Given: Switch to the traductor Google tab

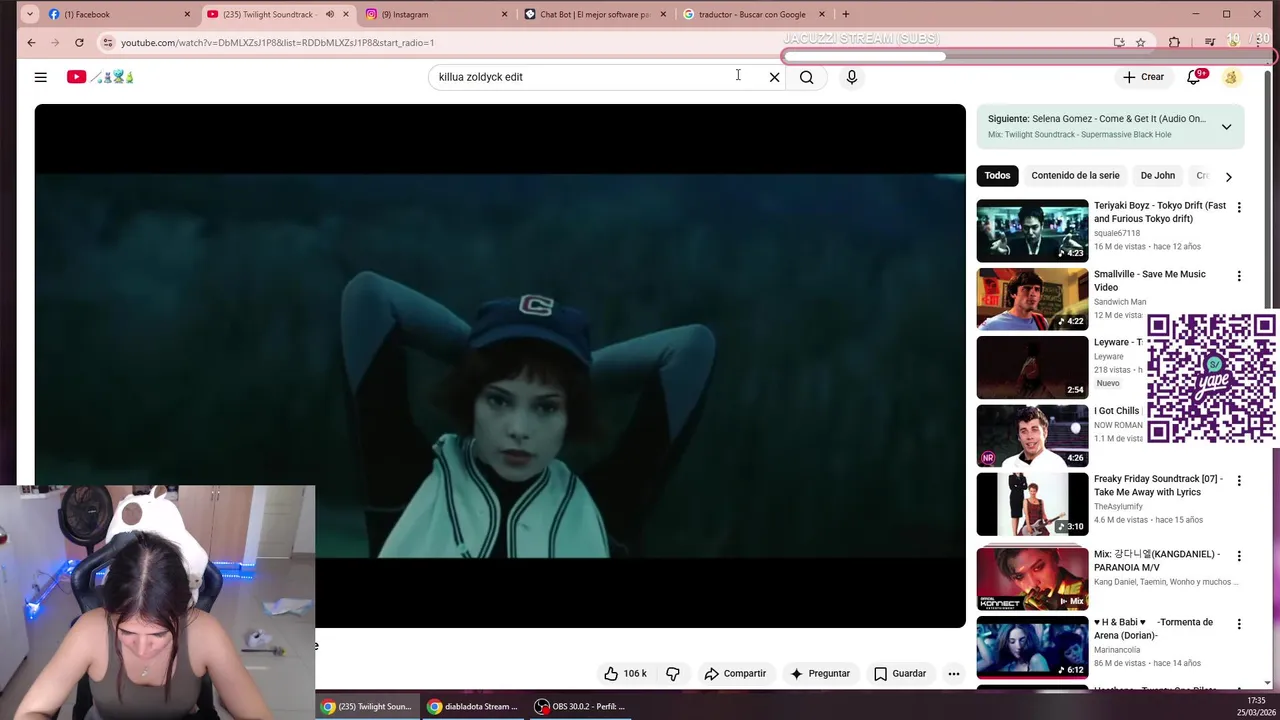Looking at the screenshot, I should (x=752, y=14).
